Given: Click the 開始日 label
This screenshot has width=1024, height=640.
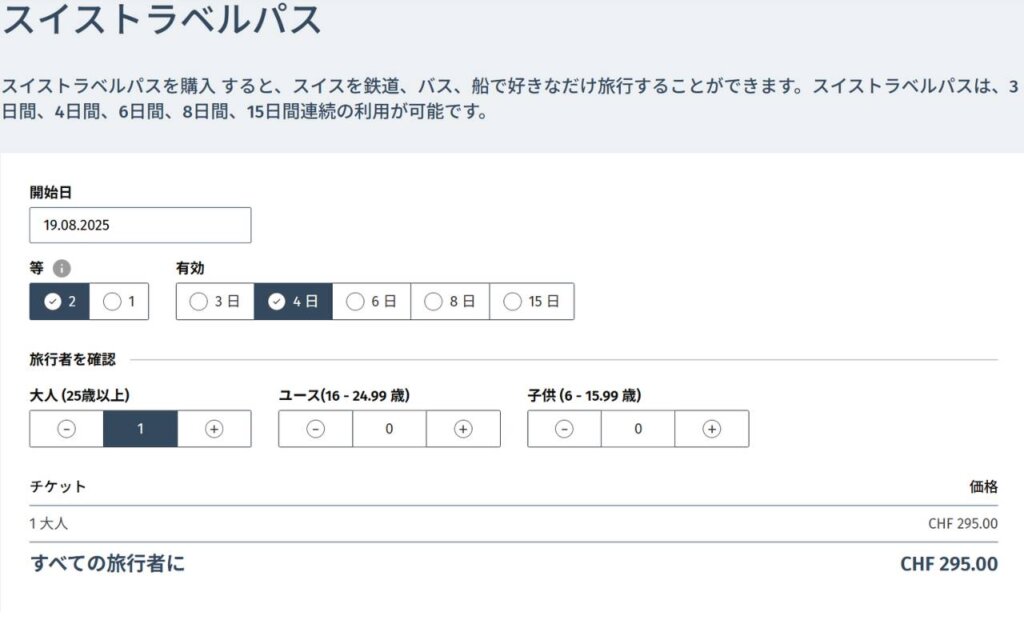Looking at the screenshot, I should (51, 193).
